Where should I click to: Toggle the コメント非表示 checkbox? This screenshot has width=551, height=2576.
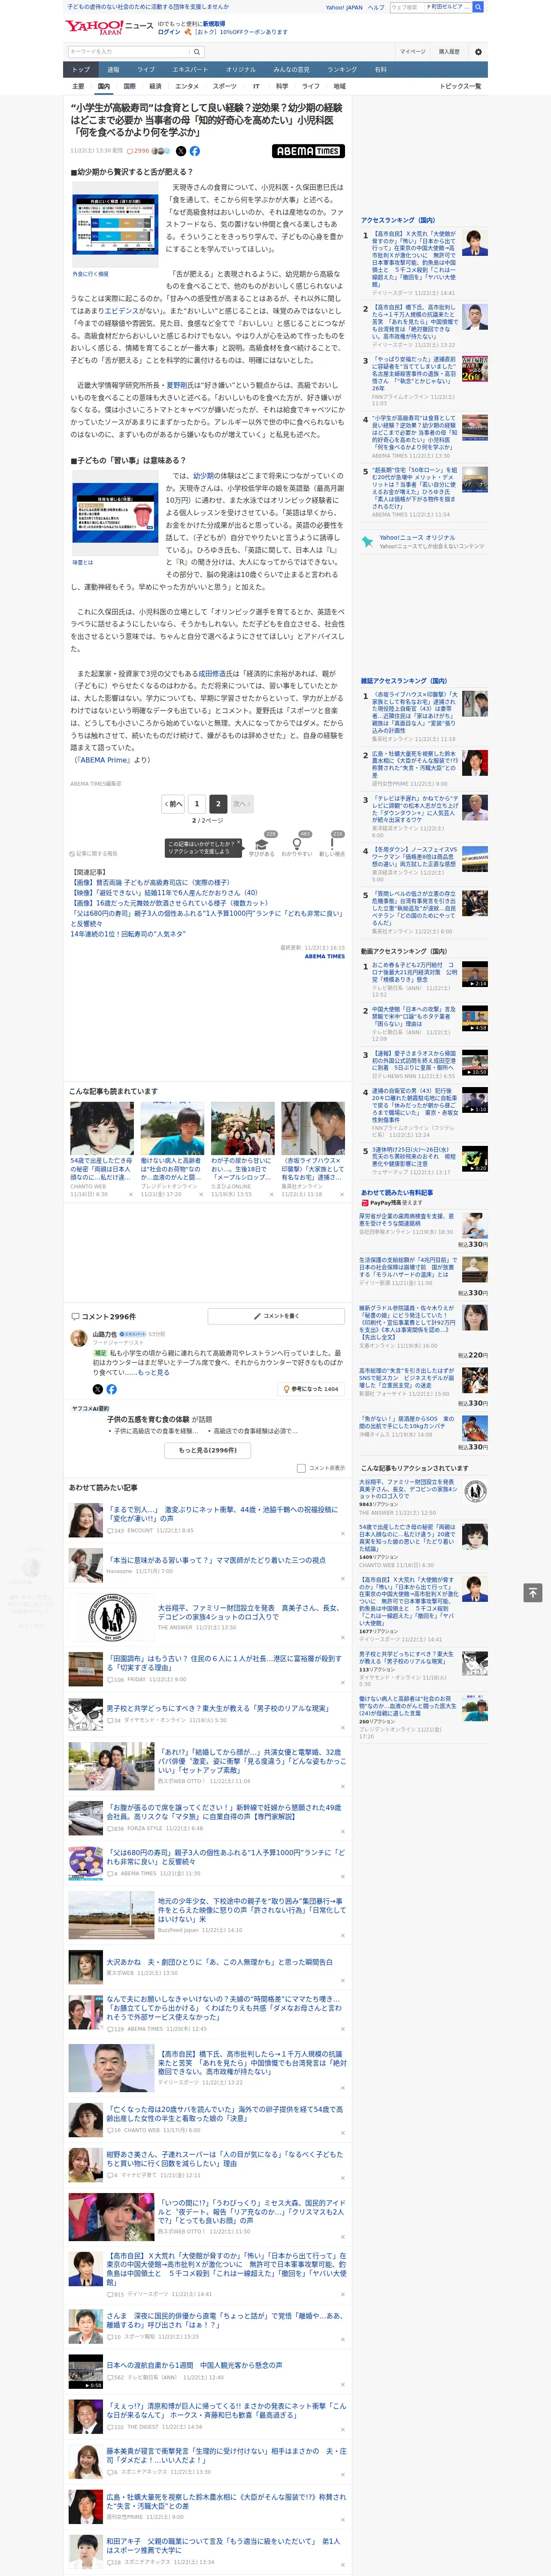click(x=301, y=1468)
